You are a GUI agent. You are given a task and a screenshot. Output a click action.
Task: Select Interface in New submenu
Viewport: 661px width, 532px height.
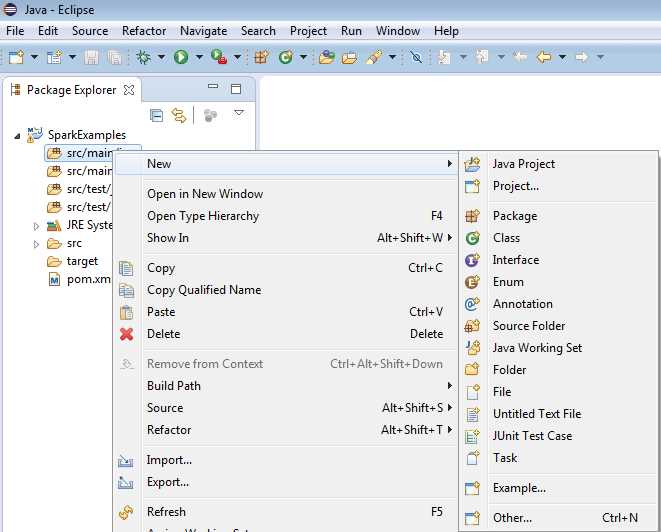559,260
